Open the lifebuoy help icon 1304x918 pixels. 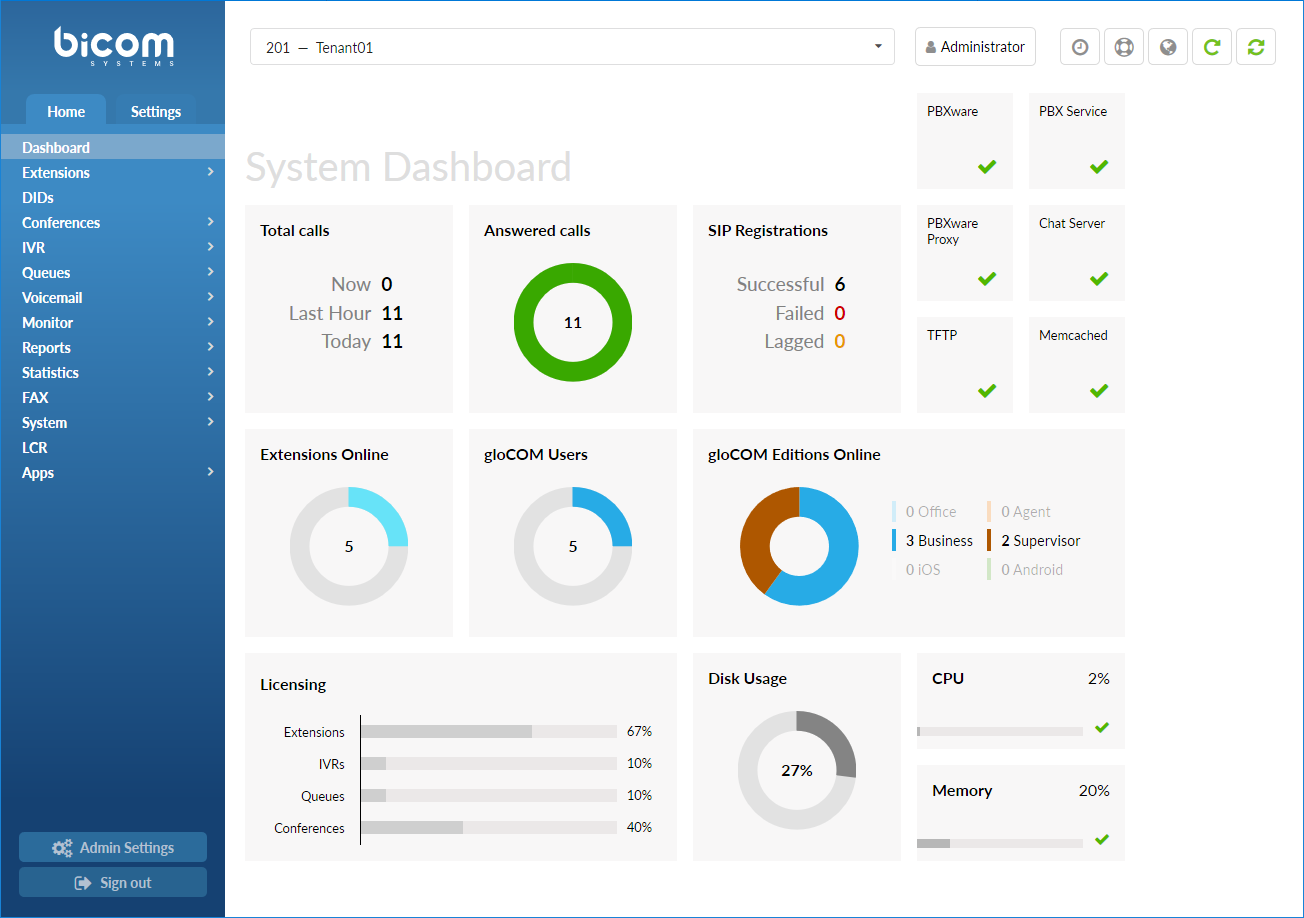pos(1124,47)
